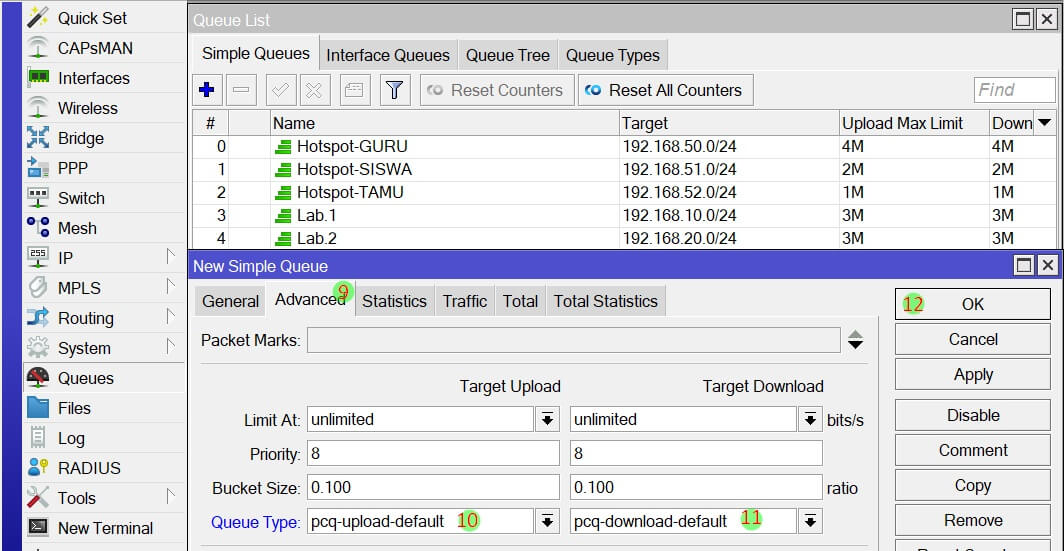
Task: Click the comment icon in queue toolbar
Action: point(353,90)
